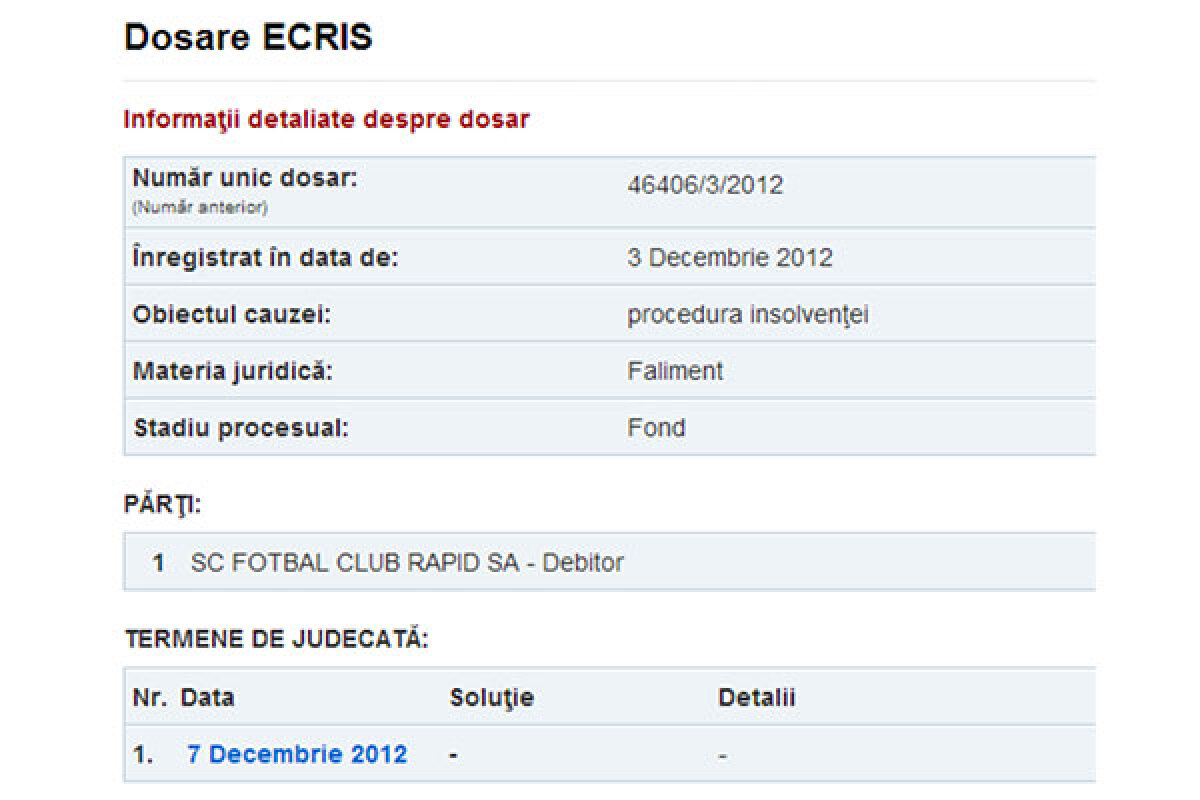This screenshot has width=1200, height=800.
Task: Click the Detalii column header
Action: tap(756, 697)
